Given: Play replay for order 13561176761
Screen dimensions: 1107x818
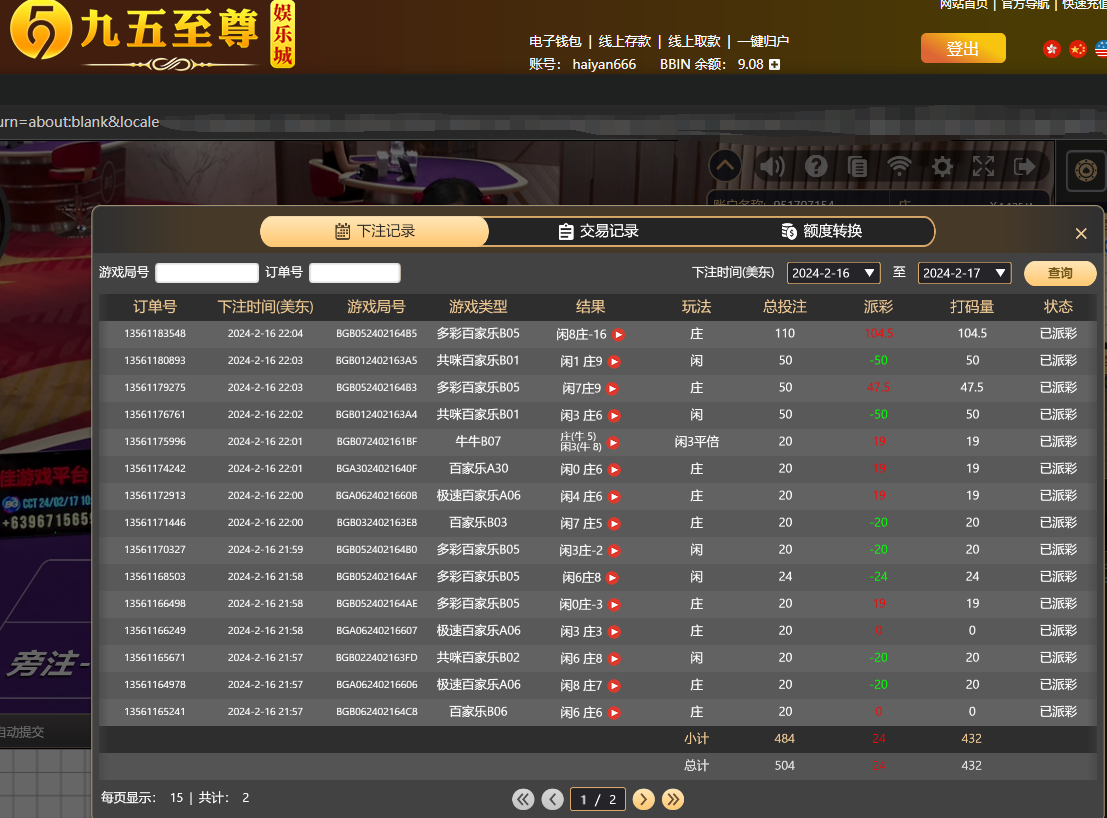Looking at the screenshot, I should [x=614, y=416].
